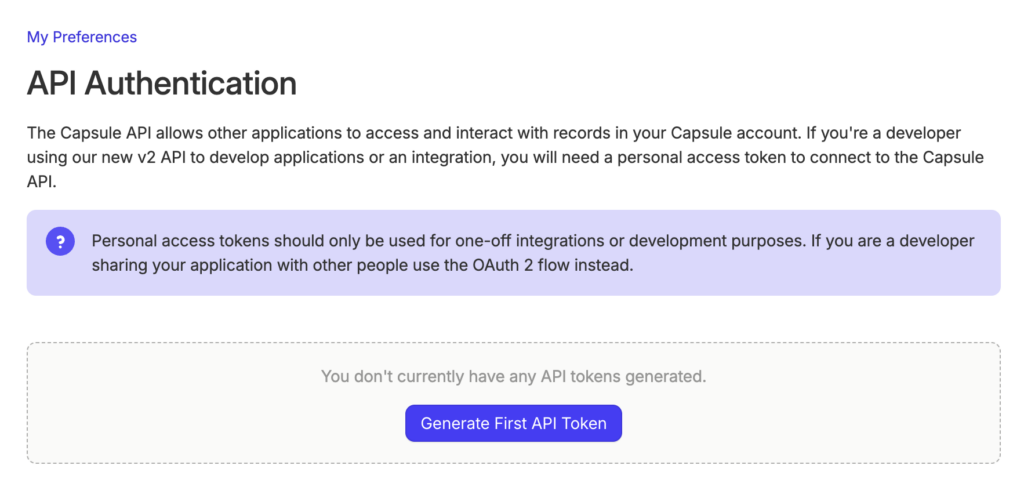
Task: Click the question mark info icon
Action: coord(60,242)
